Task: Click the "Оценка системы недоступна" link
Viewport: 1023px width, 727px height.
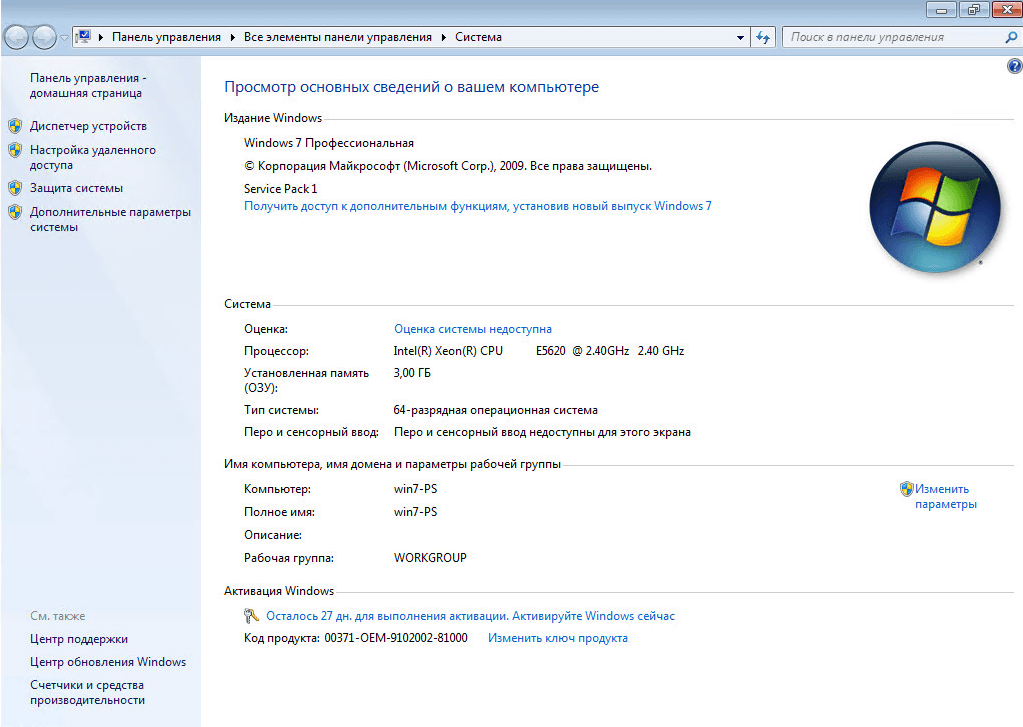Action: [473, 329]
